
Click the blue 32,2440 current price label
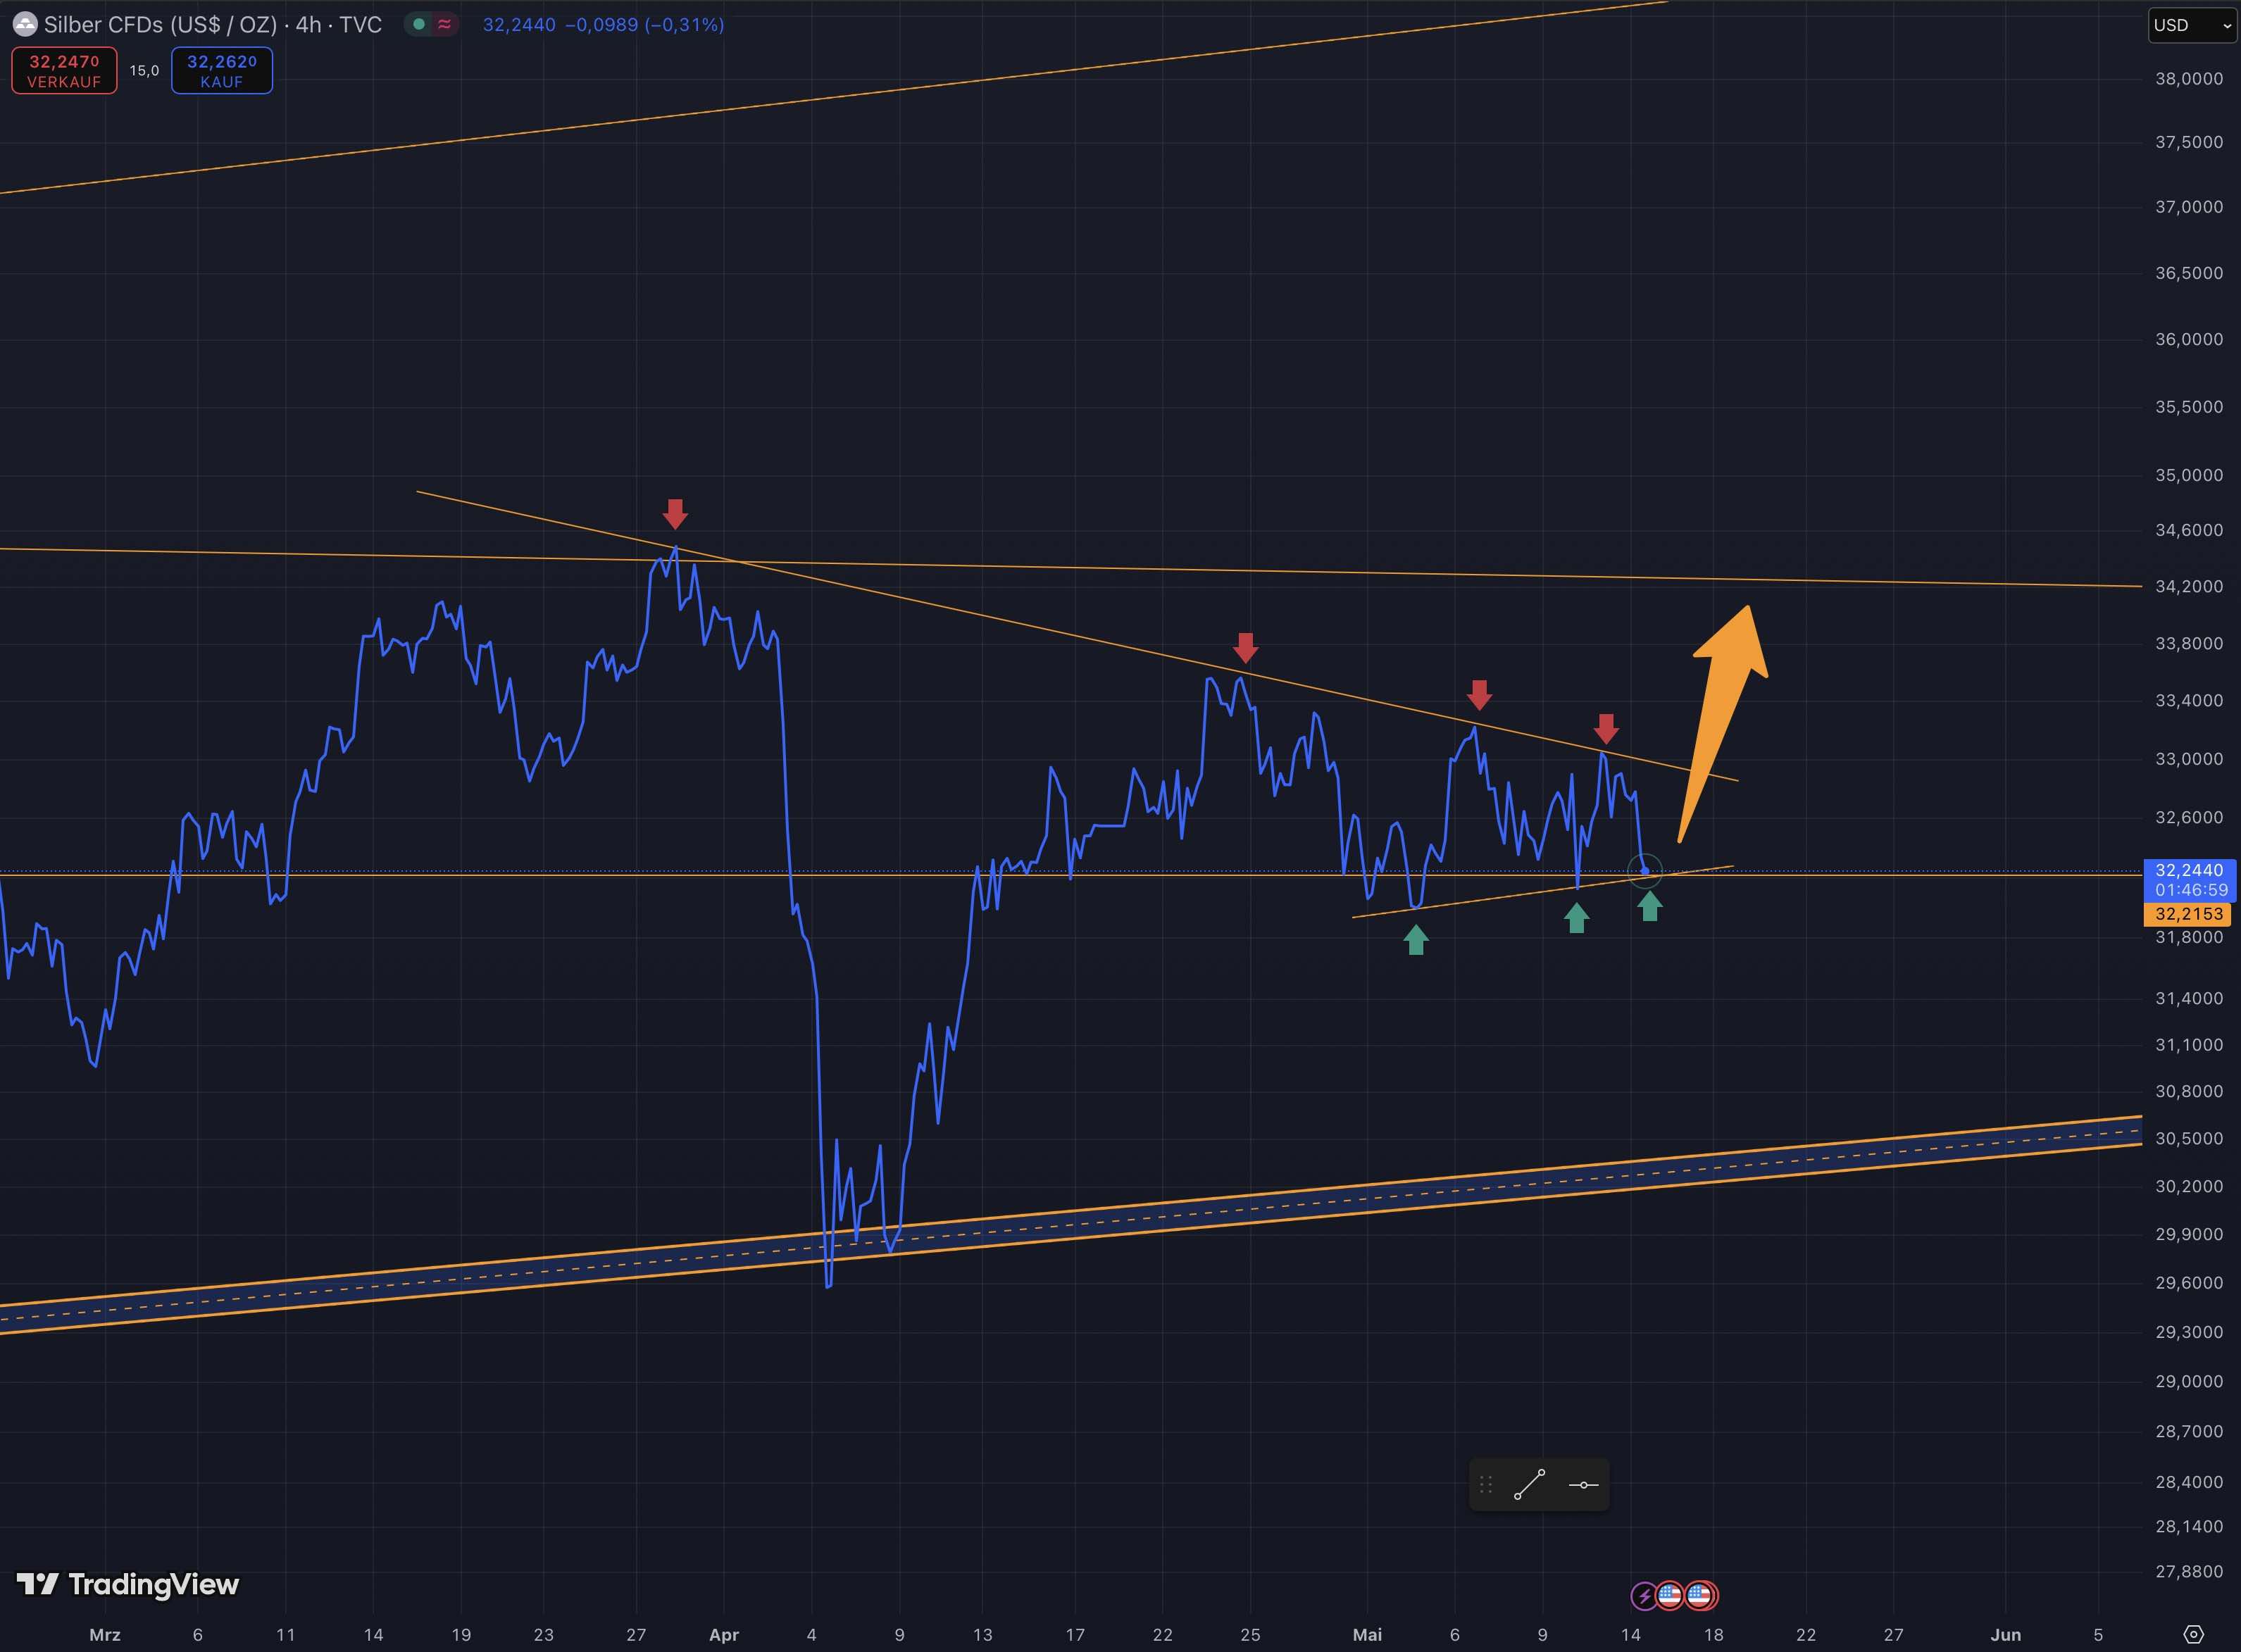tap(2189, 870)
